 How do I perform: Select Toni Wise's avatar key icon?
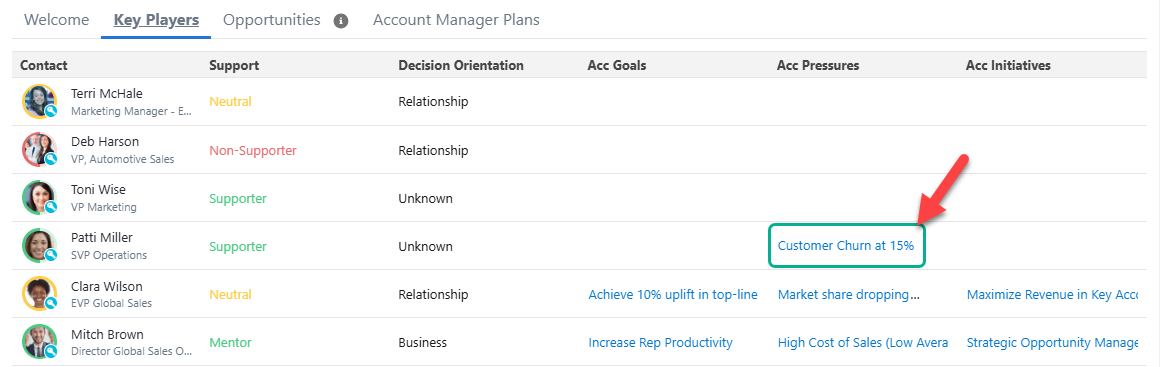click(x=51, y=208)
